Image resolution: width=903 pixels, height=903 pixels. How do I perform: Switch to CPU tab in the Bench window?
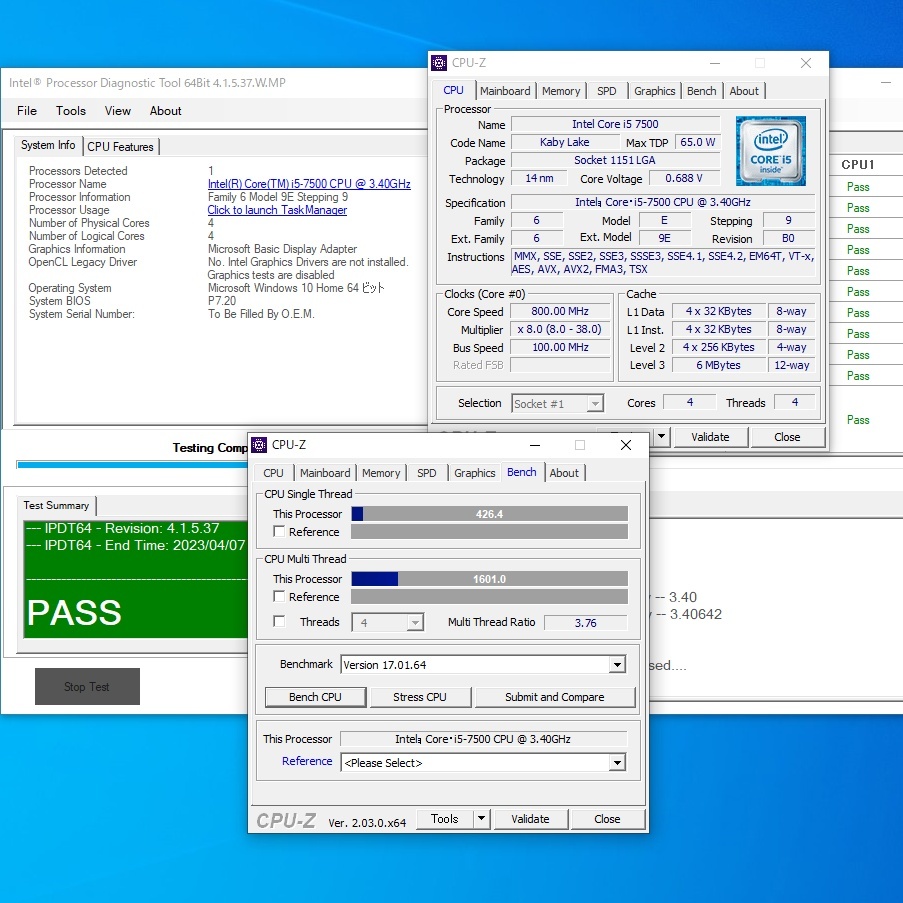tap(273, 473)
